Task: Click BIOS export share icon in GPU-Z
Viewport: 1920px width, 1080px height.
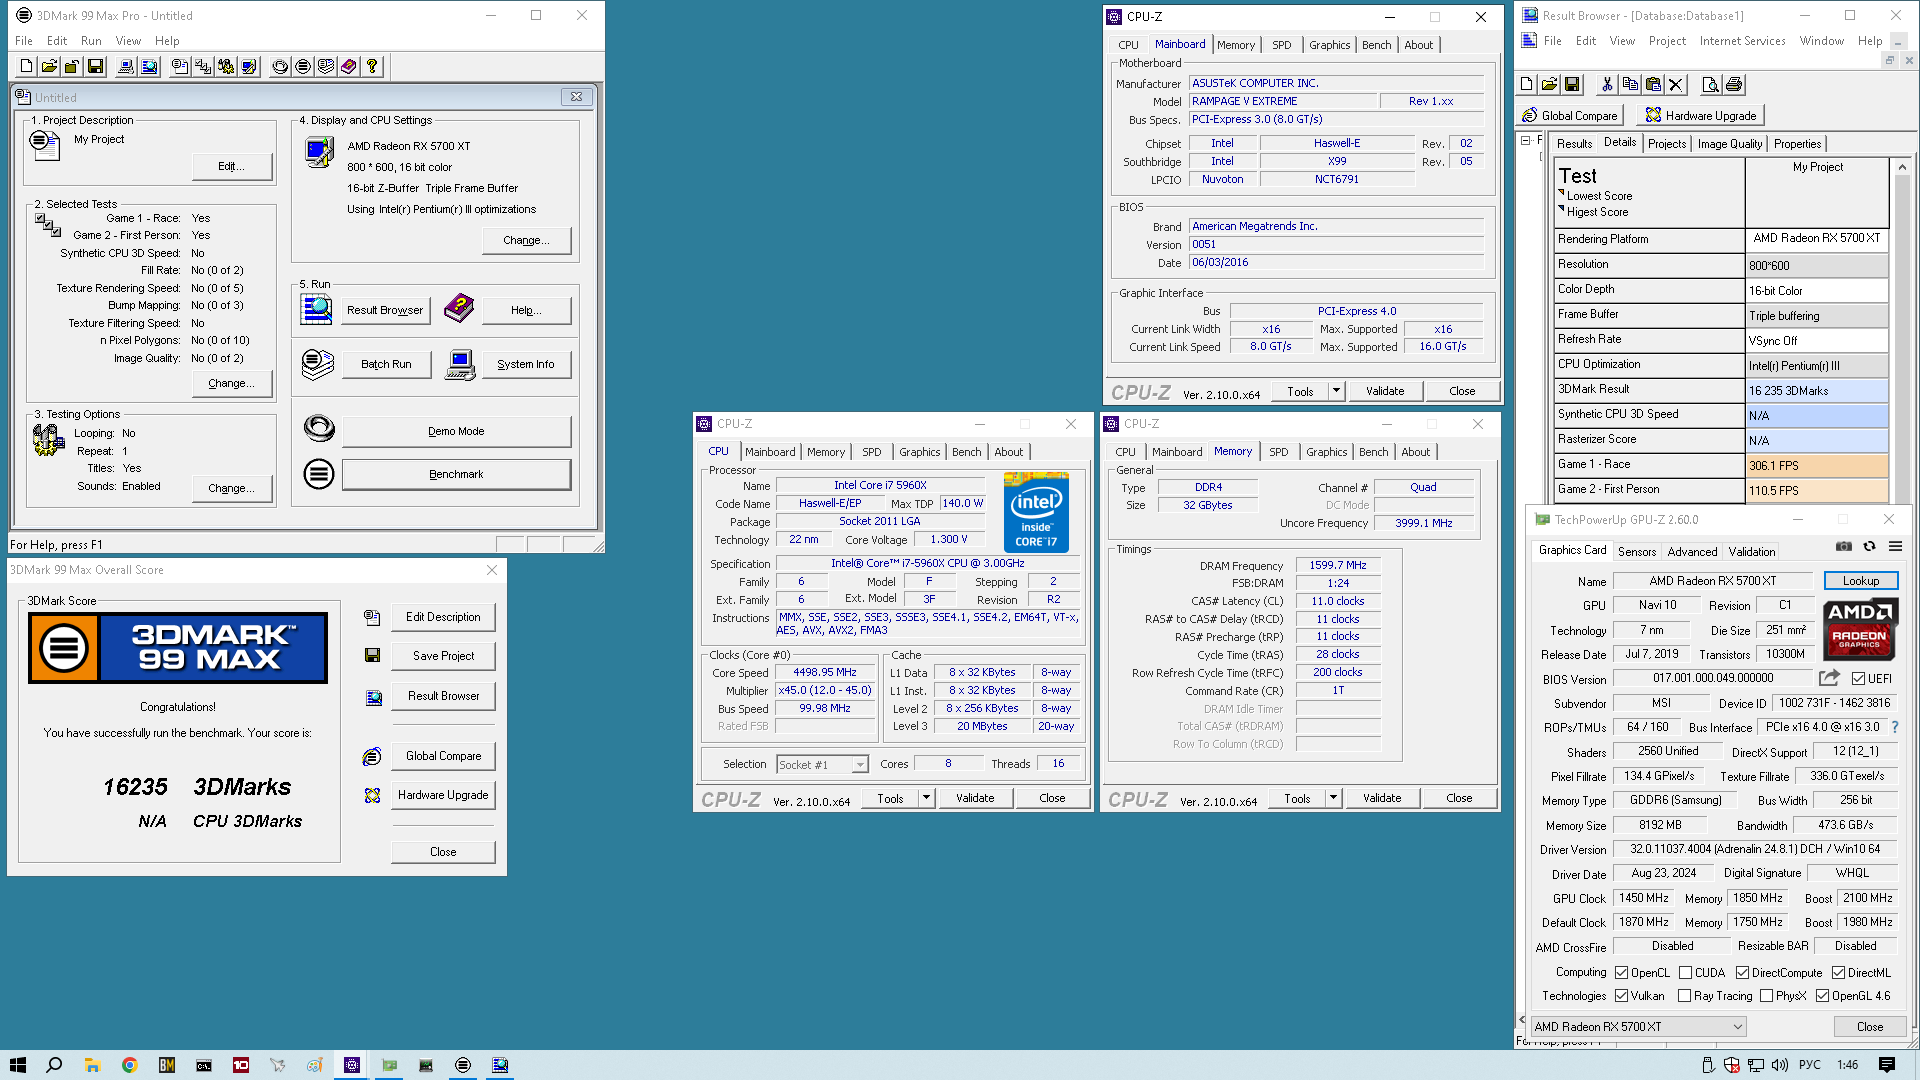Action: pyautogui.click(x=1829, y=678)
